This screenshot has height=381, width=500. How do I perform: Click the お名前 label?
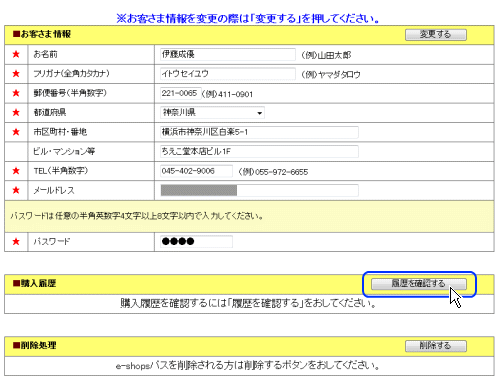pos(45,54)
